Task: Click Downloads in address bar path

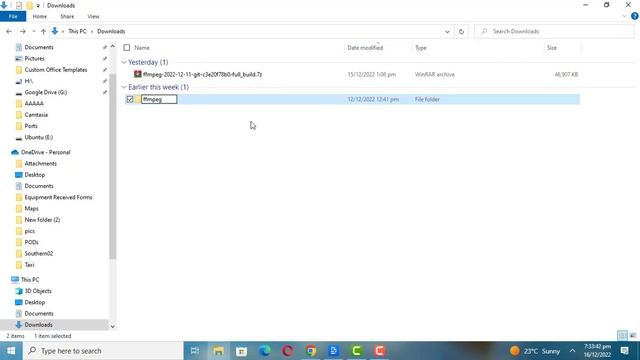Action: pyautogui.click(x=111, y=31)
